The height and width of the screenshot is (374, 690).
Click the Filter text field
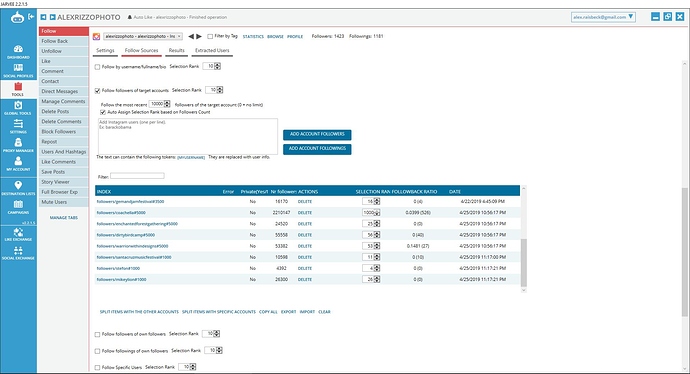(137, 176)
